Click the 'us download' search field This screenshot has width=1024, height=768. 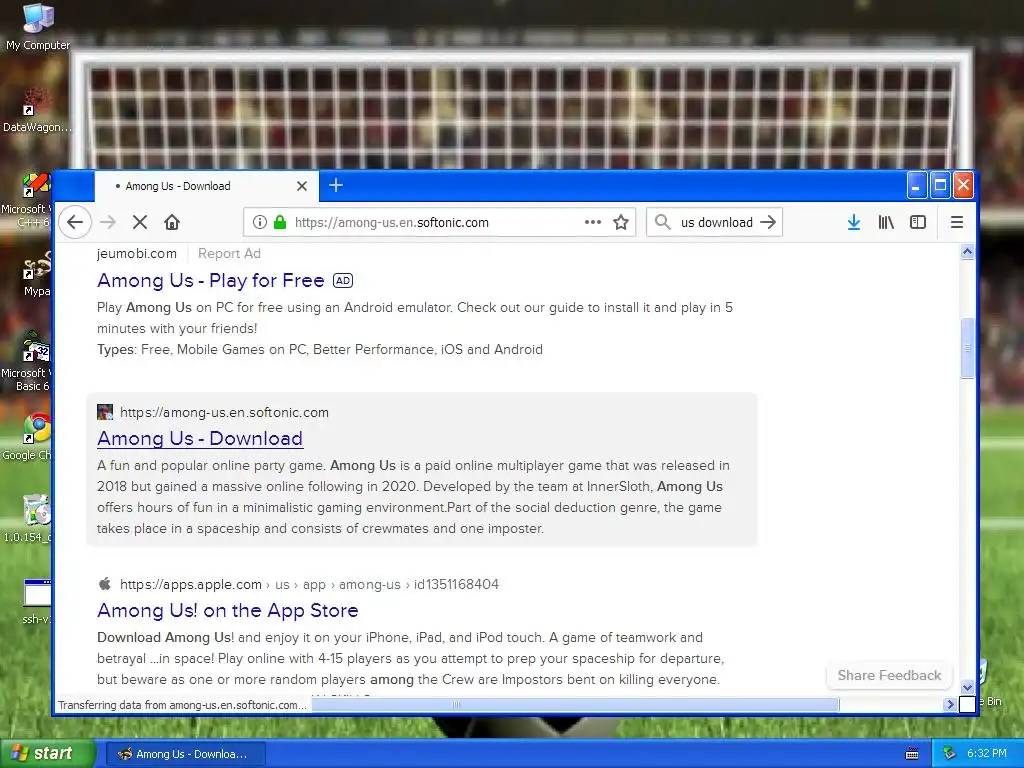tap(716, 222)
